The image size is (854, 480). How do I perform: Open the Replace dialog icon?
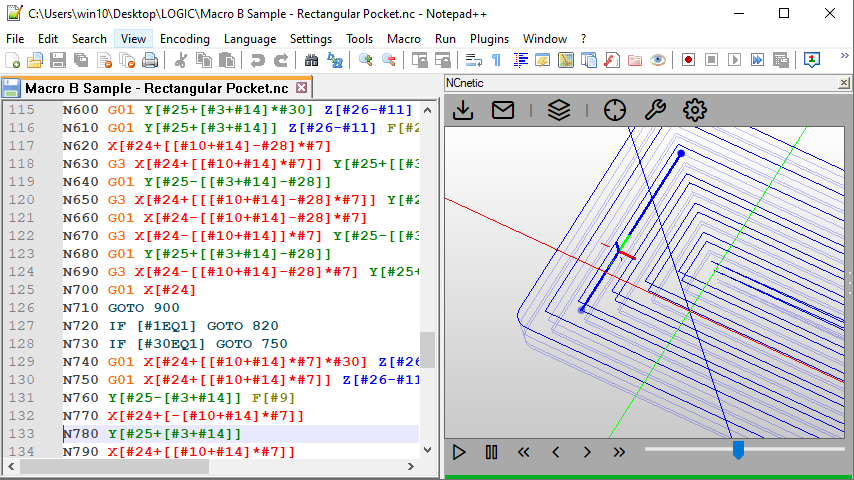(x=334, y=60)
